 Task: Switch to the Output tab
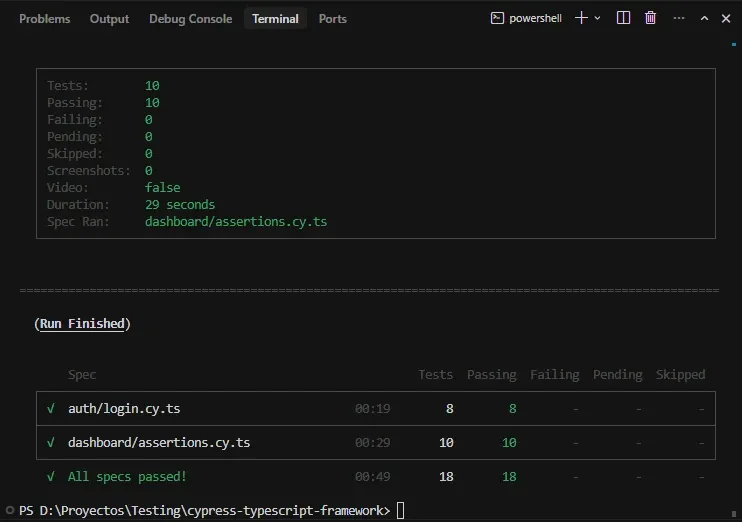click(x=109, y=19)
